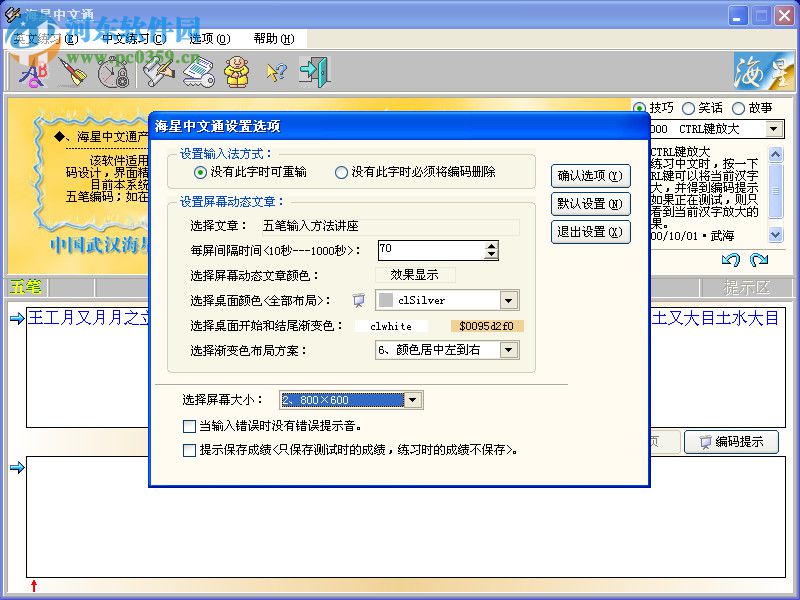Click the dart game toolbar icon
This screenshot has height=600, width=800.
(72, 72)
